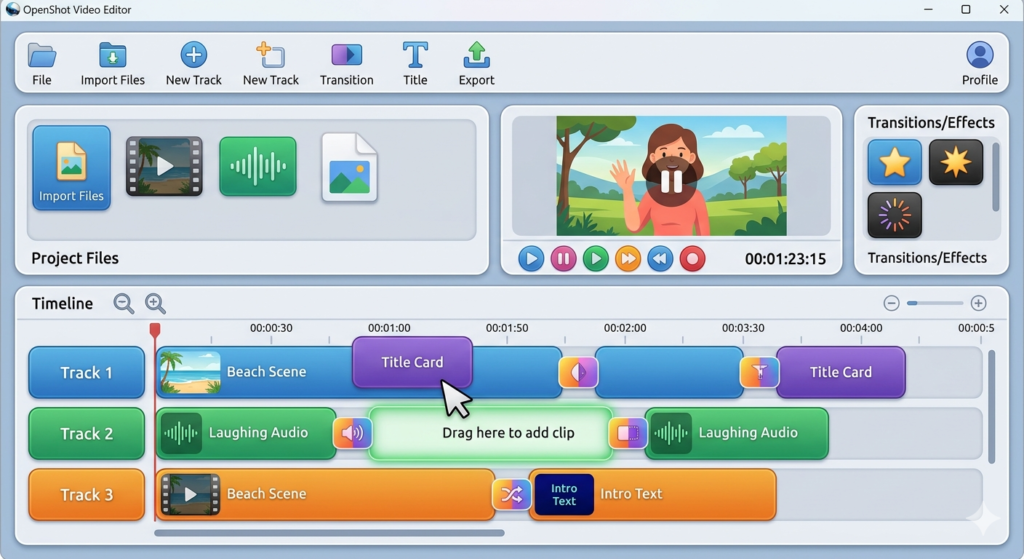The image size is (1024, 559).
Task: Zoom out the timeline with the magnifier minus
Action: click(x=123, y=304)
